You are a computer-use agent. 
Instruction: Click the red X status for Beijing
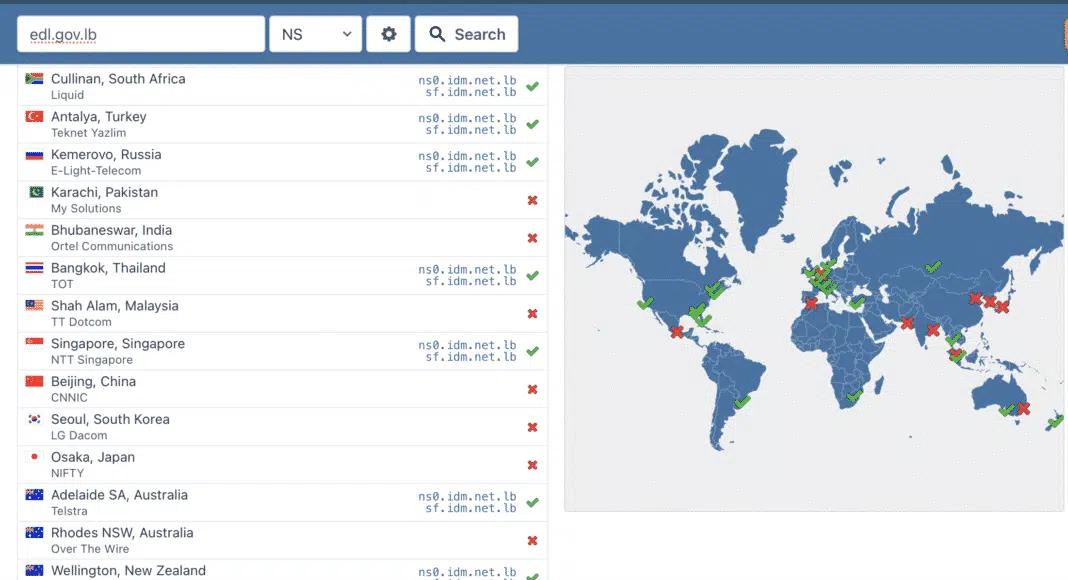pos(532,389)
